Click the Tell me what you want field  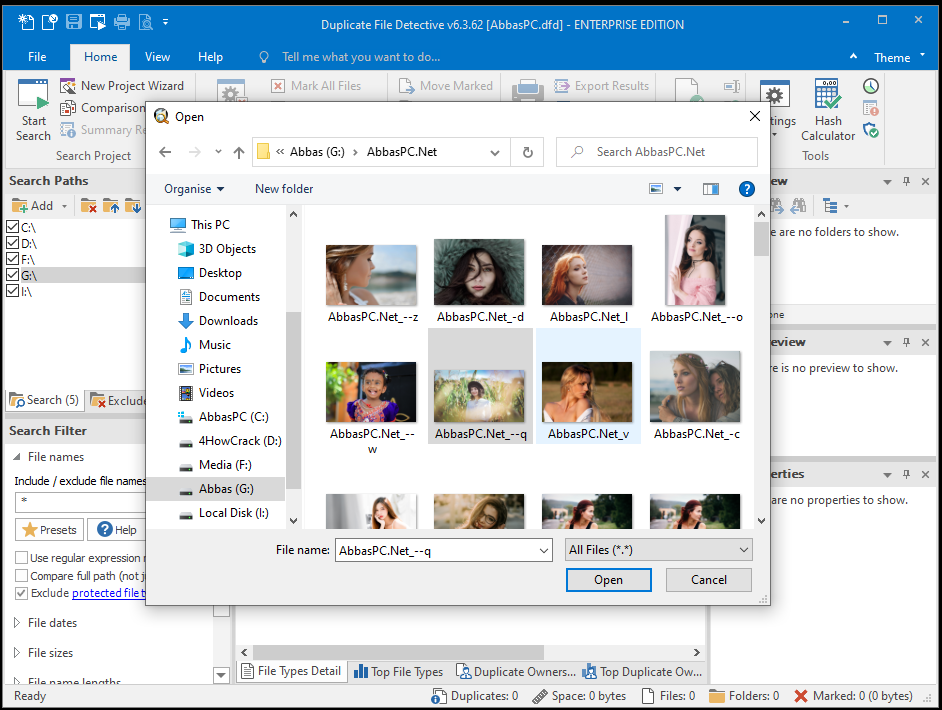tap(361, 57)
